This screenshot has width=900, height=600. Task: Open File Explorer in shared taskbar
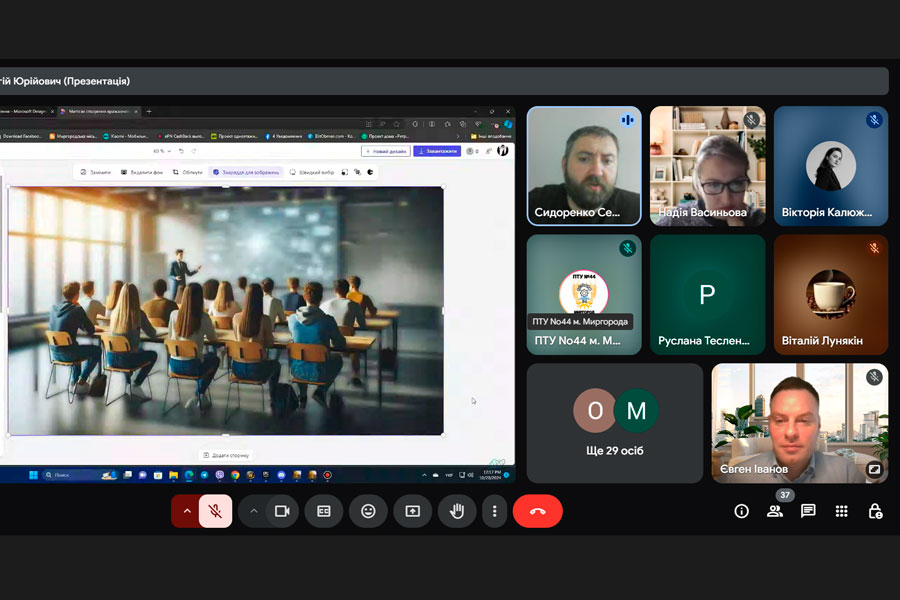coord(173,475)
